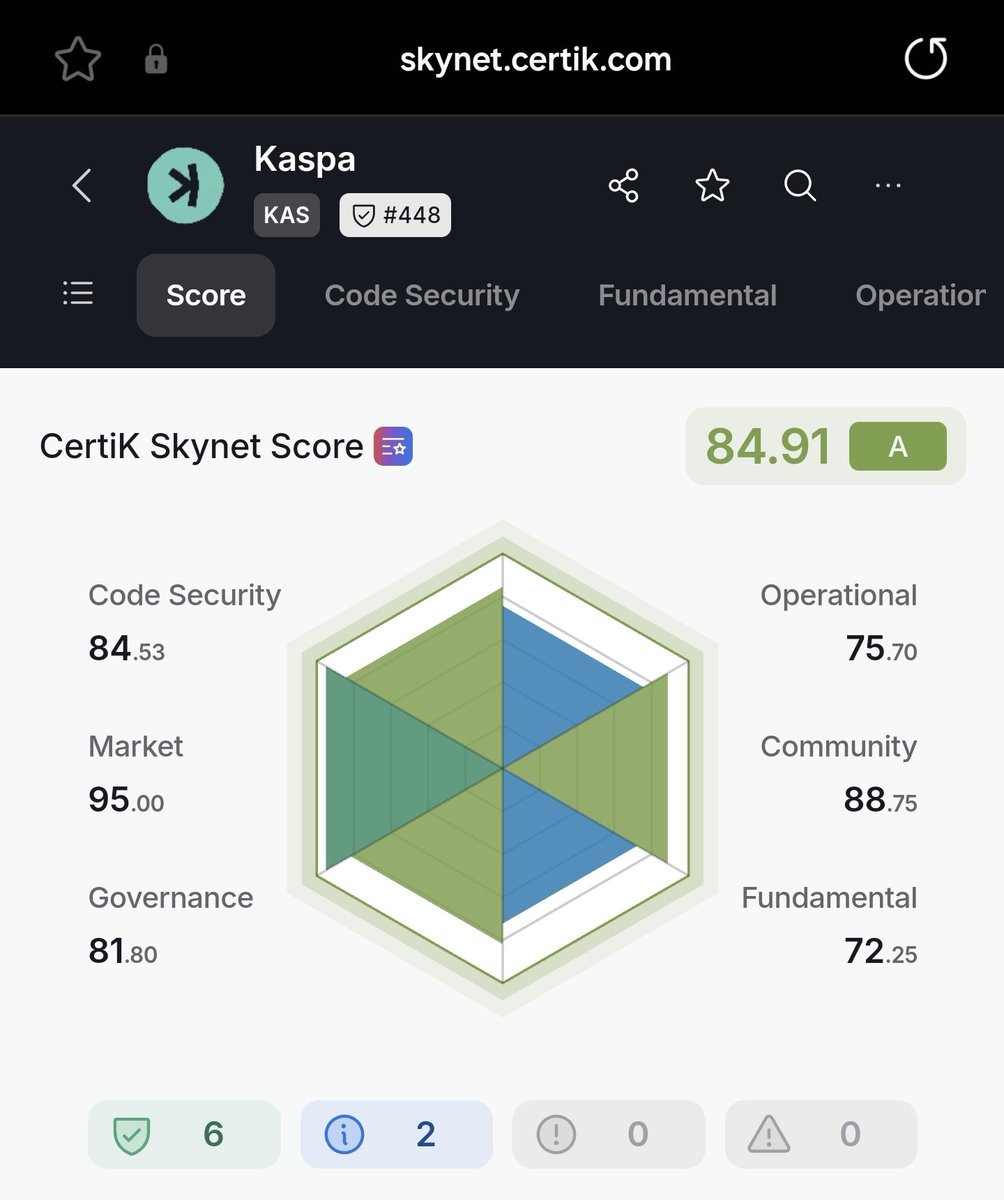The image size is (1004, 1200).
Task: Click the verified shield badge showing #448
Action: (x=394, y=214)
